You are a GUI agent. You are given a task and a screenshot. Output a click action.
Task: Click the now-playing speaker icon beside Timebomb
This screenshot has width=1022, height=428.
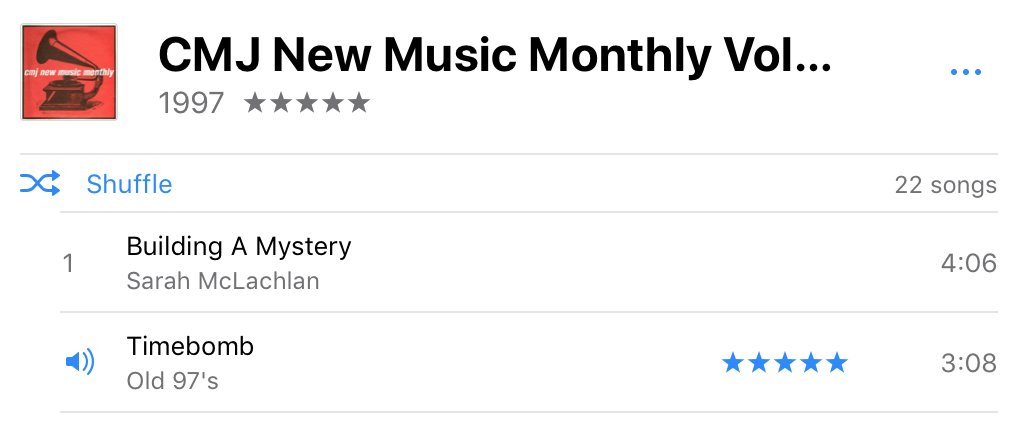pos(80,362)
